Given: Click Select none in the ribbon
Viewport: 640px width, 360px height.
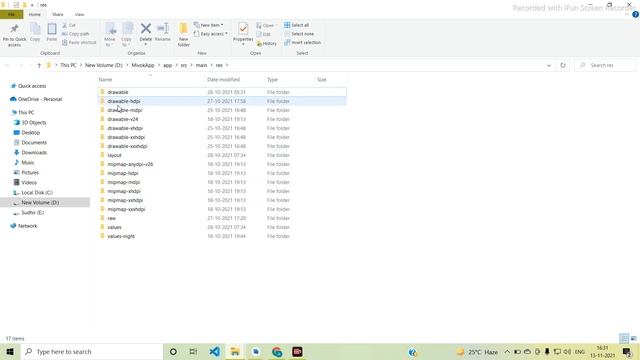Looking at the screenshot, I should click(x=299, y=34).
